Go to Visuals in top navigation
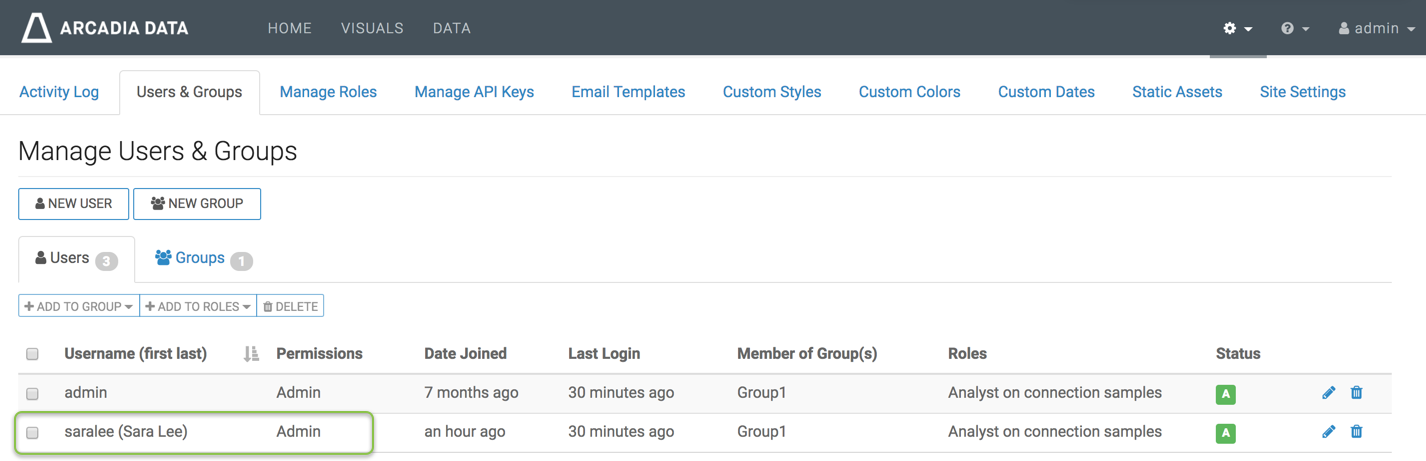The height and width of the screenshot is (461, 1426). [x=372, y=28]
